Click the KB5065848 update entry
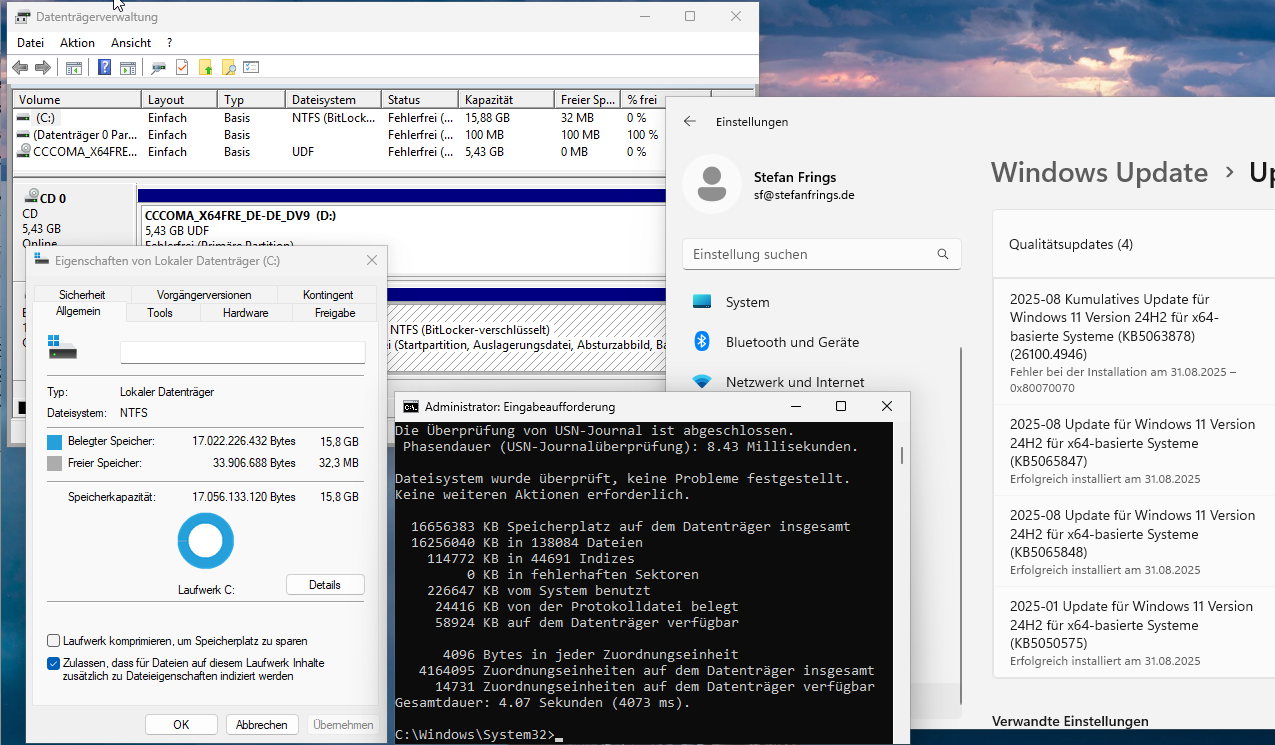The width and height of the screenshot is (1275, 745). coord(1134,542)
